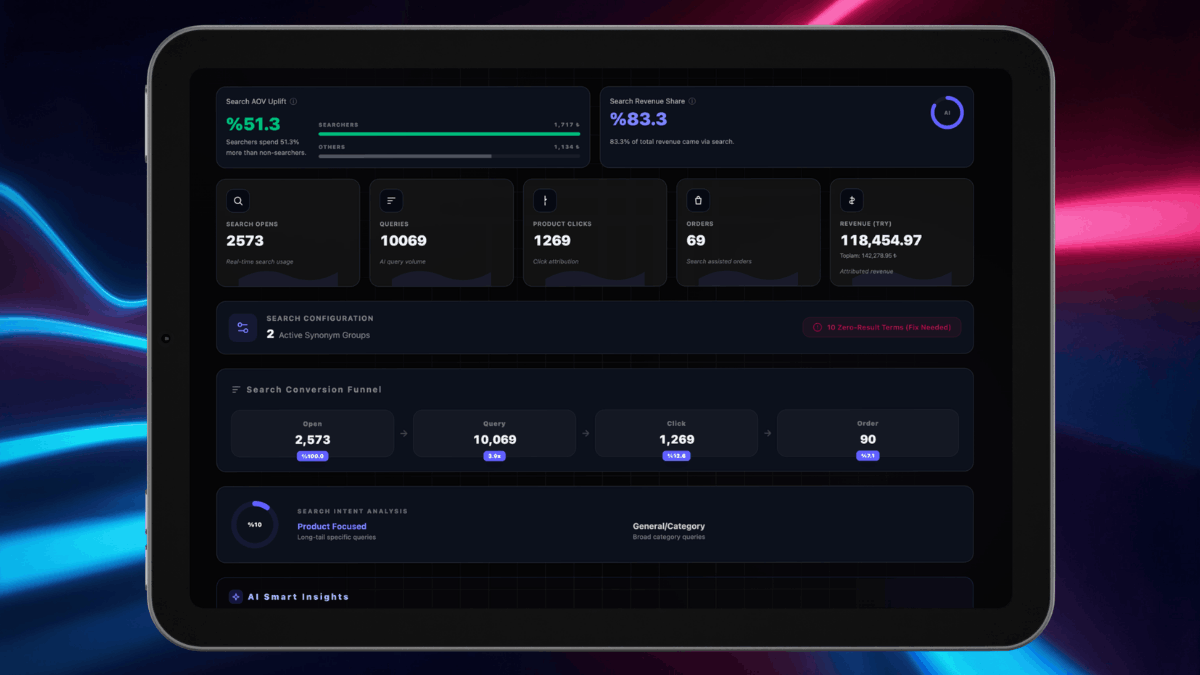Select the Product Focused link

331,526
